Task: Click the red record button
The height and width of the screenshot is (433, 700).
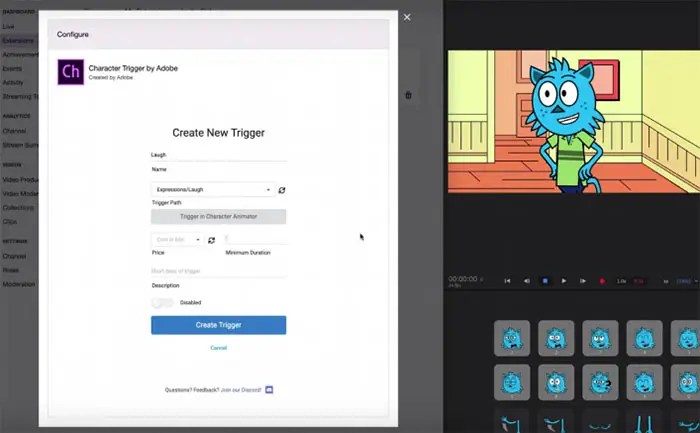Action: [602, 281]
